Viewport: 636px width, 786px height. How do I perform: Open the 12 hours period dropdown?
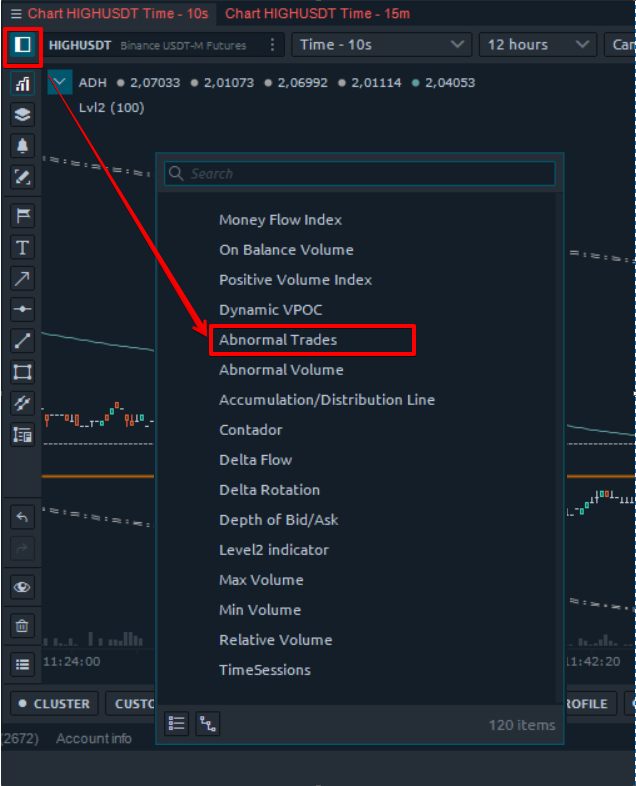[537, 45]
